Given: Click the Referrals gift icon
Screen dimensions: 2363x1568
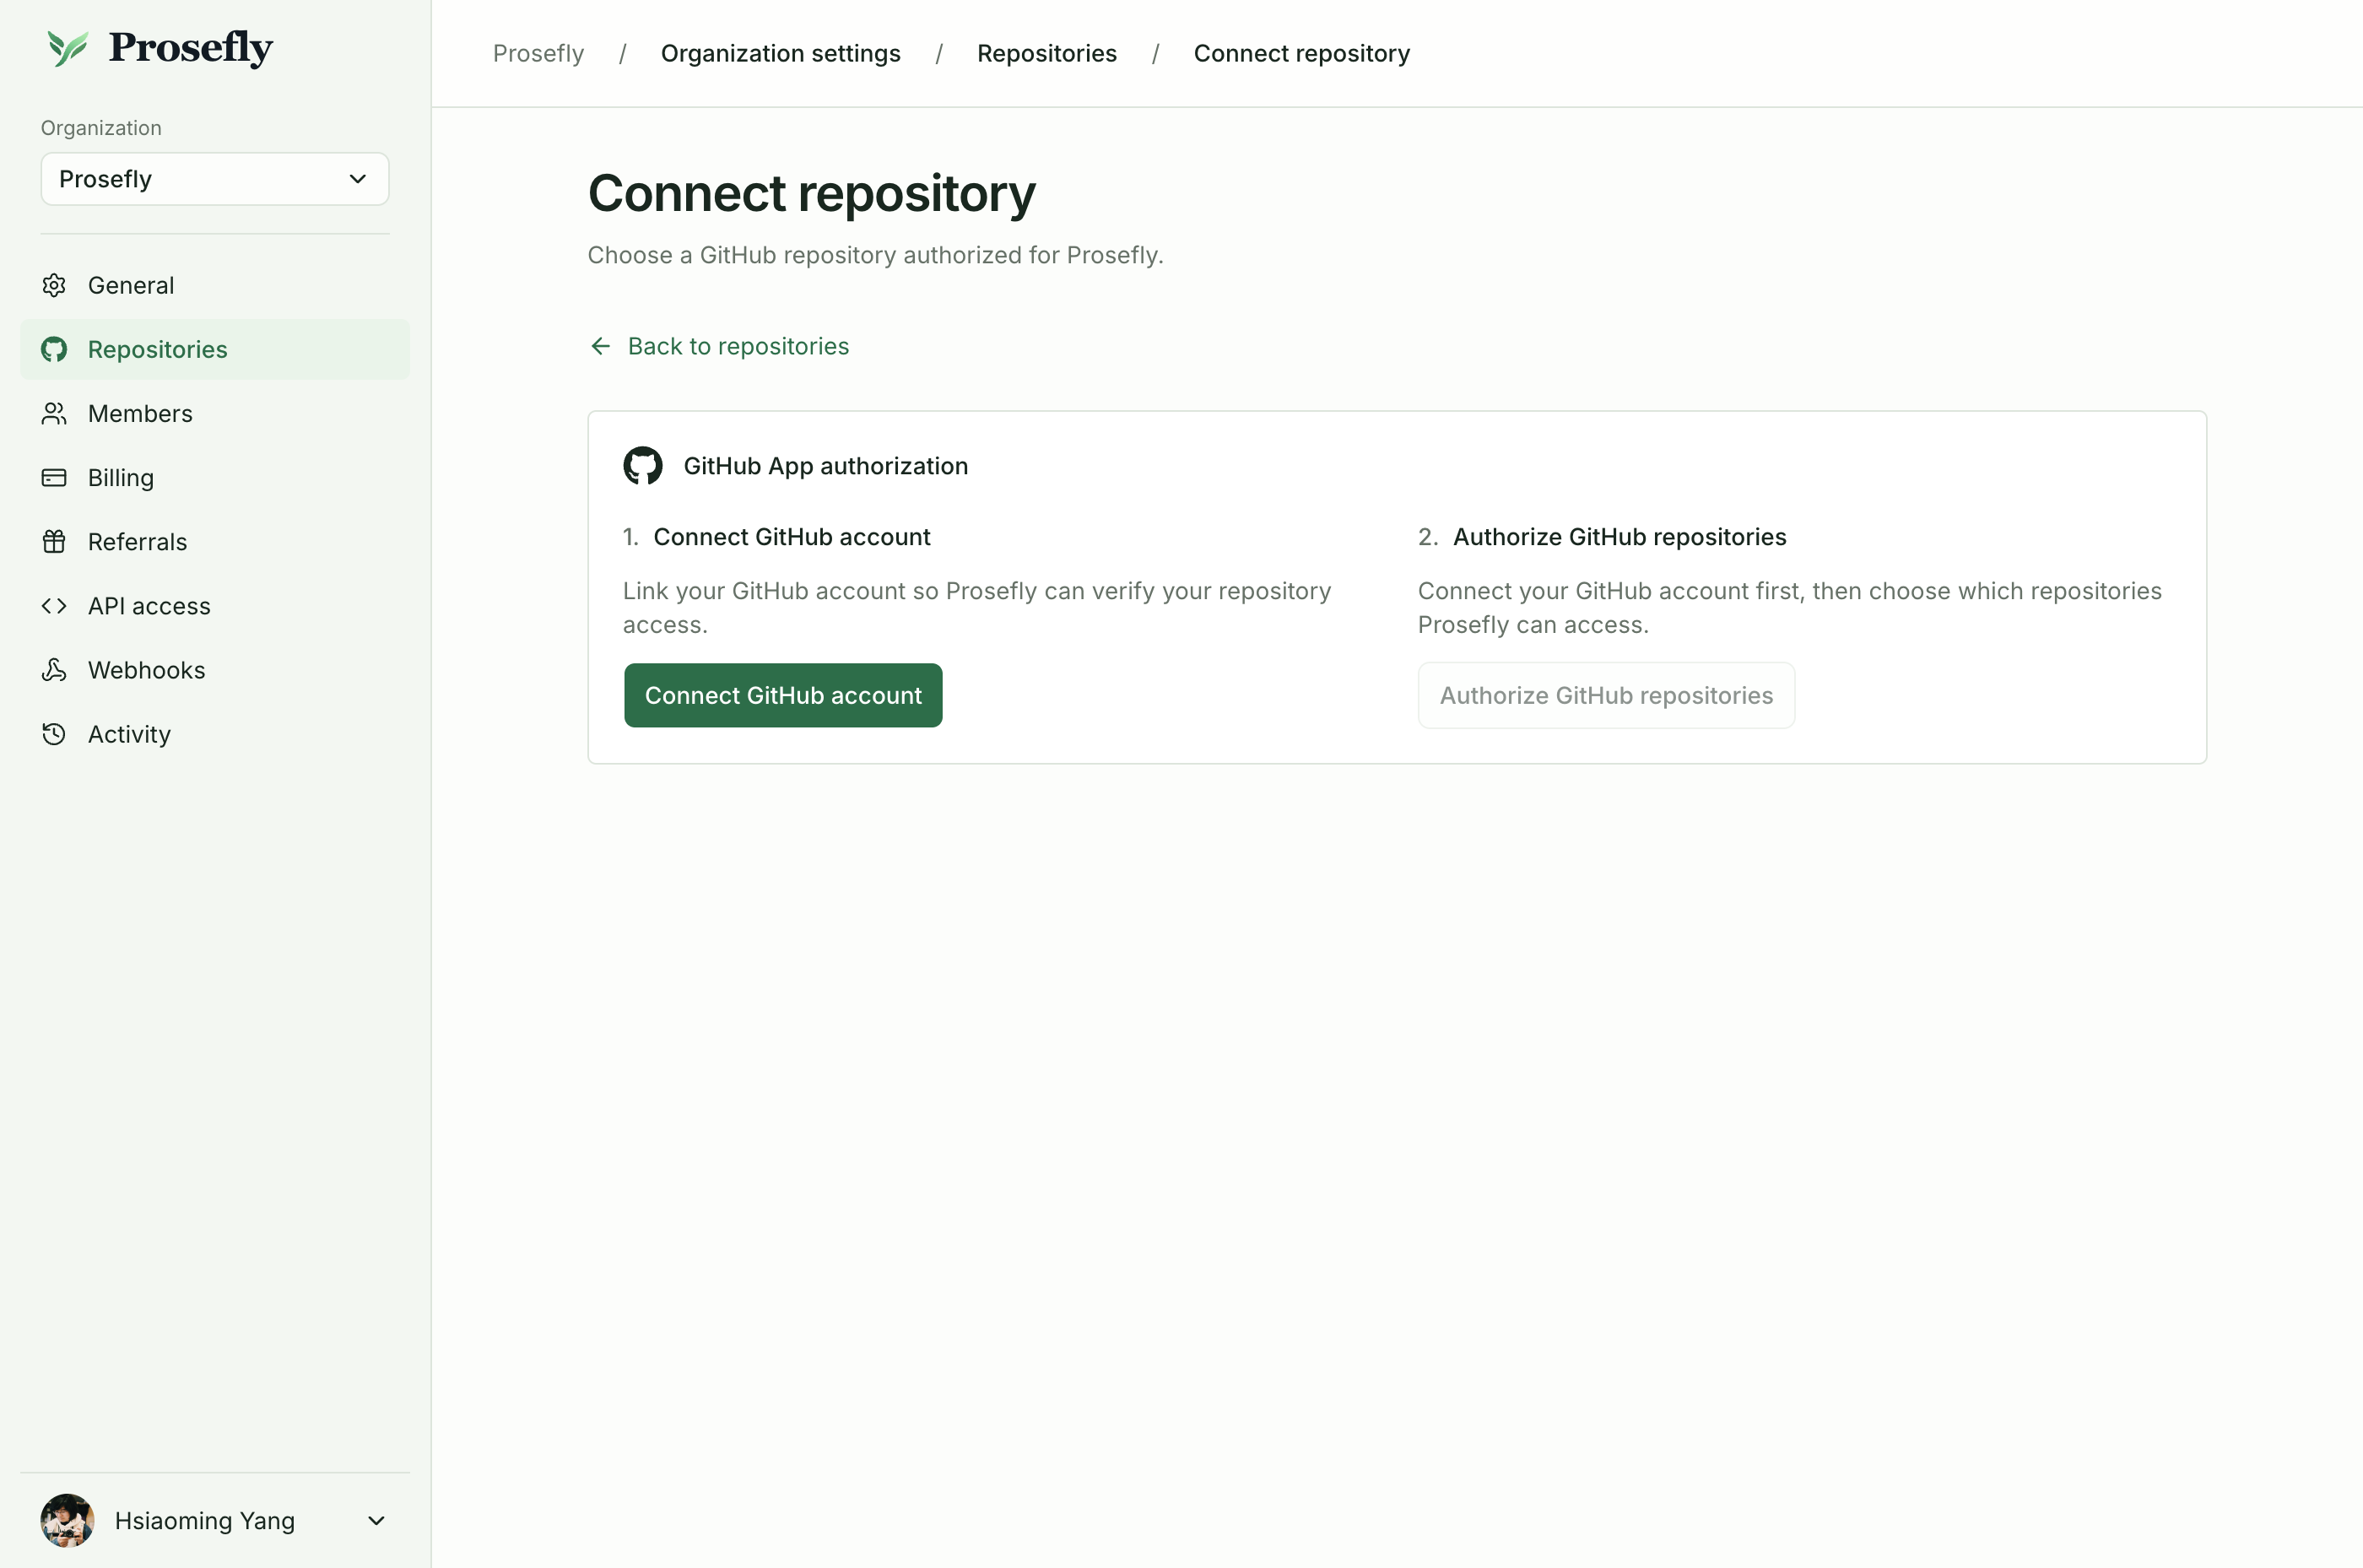Looking at the screenshot, I should (x=54, y=541).
